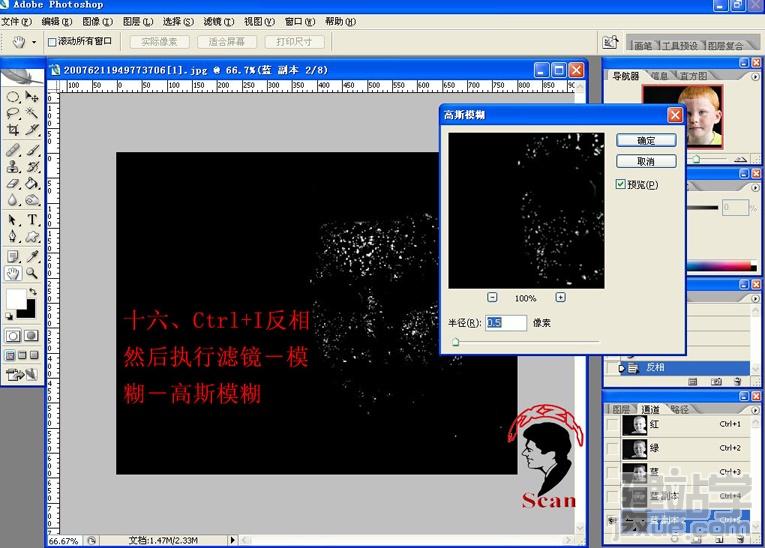Viewport: 765px width, 548px height.
Task: Click the swap foreground/background colors arrow
Action: (x=32, y=292)
